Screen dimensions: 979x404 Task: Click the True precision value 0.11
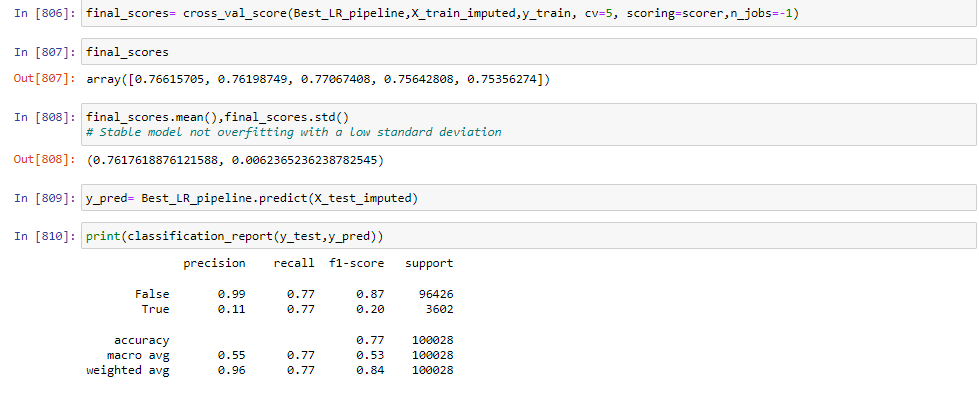(x=232, y=309)
